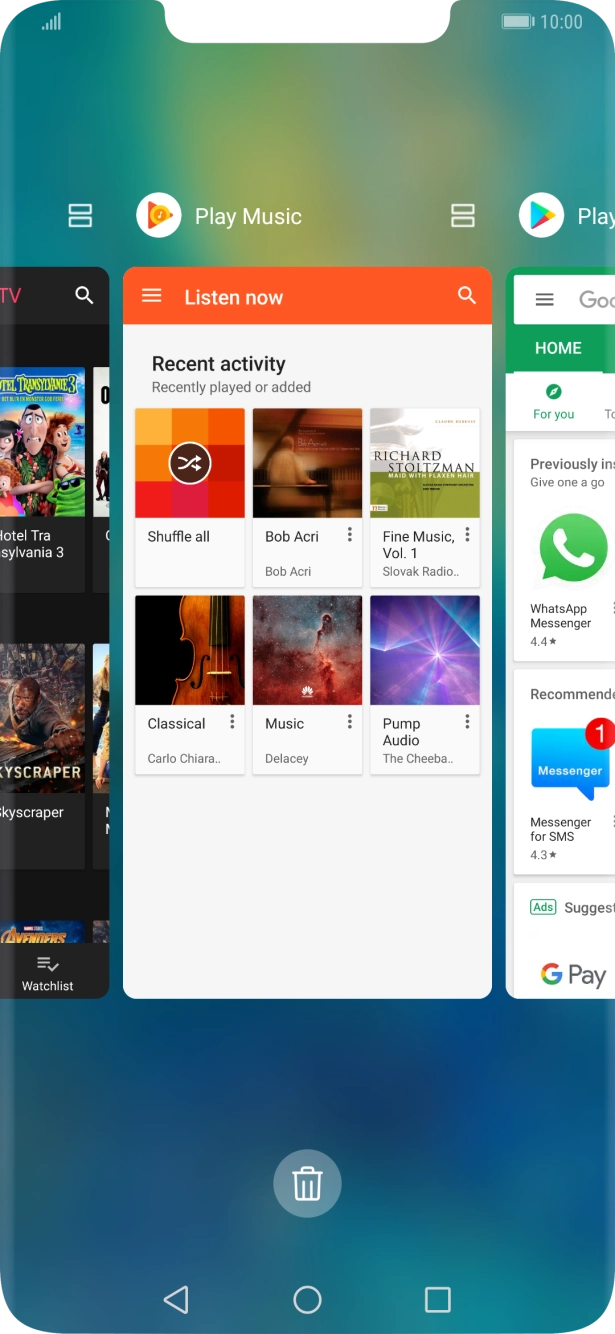Tap the Ads badge in Play Store

point(543,907)
